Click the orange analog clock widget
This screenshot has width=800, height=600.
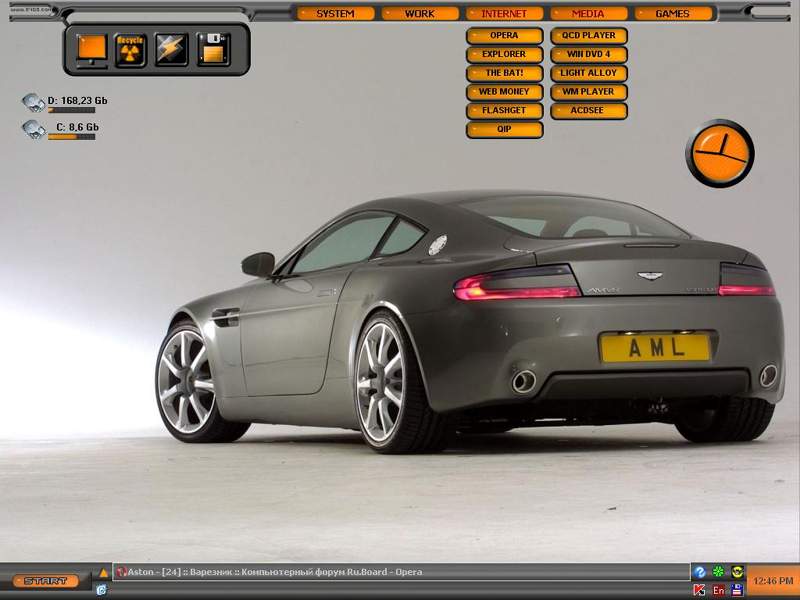pos(719,153)
